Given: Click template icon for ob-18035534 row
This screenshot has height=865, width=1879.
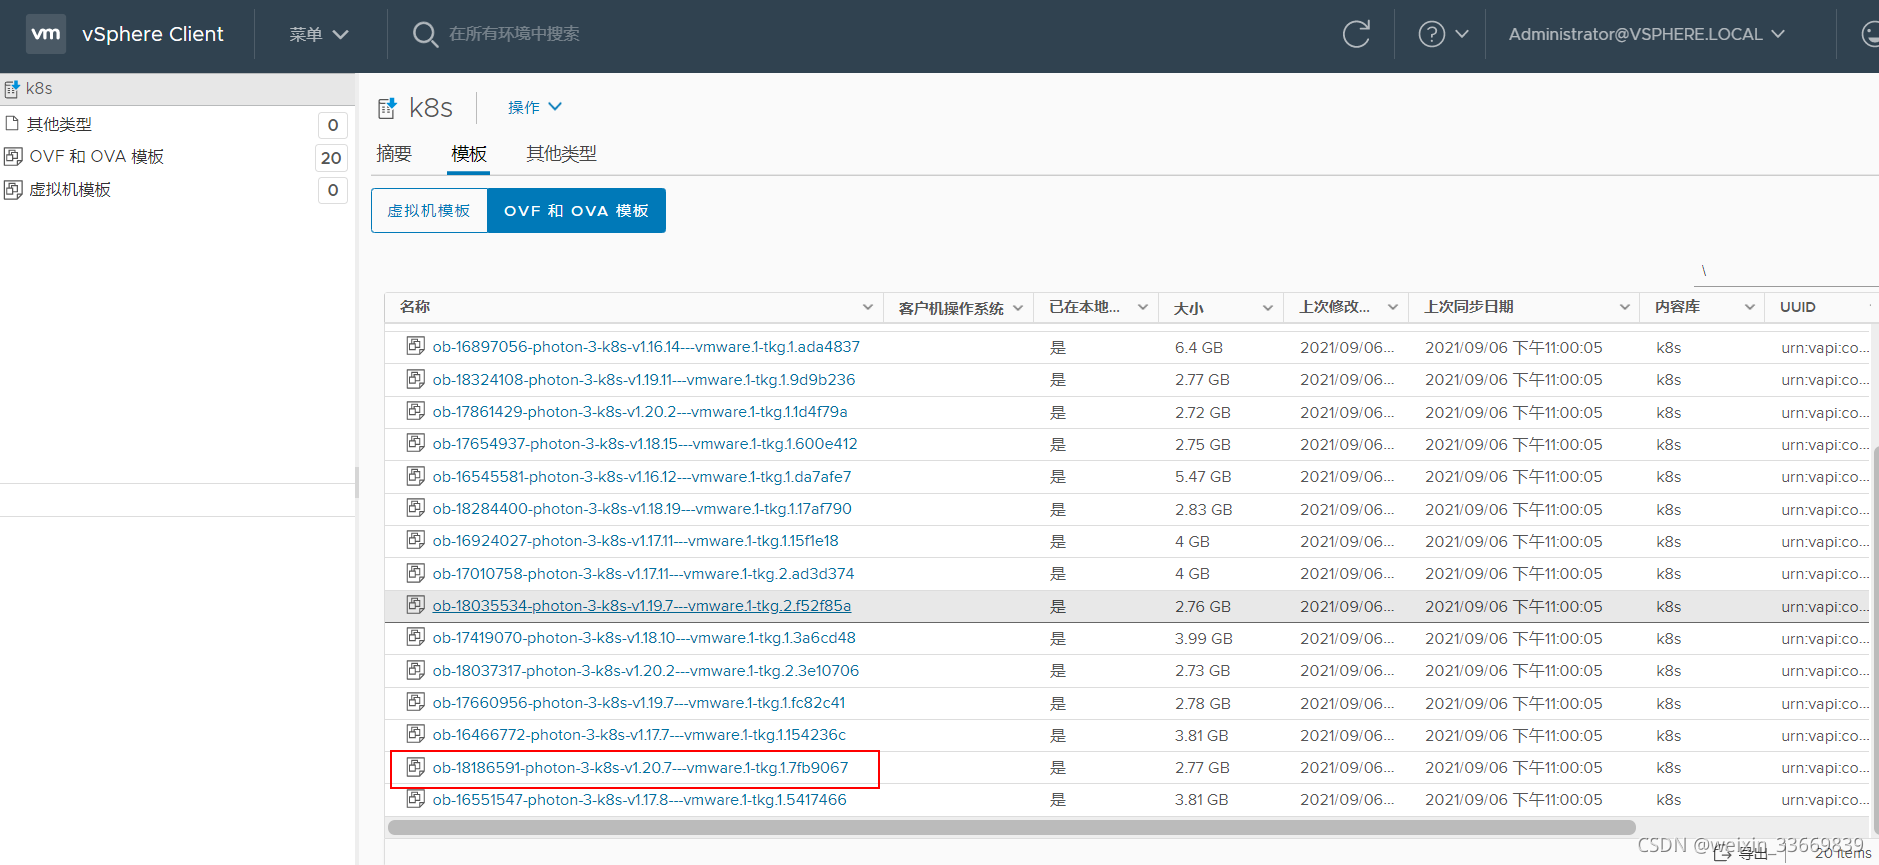Looking at the screenshot, I should point(415,605).
